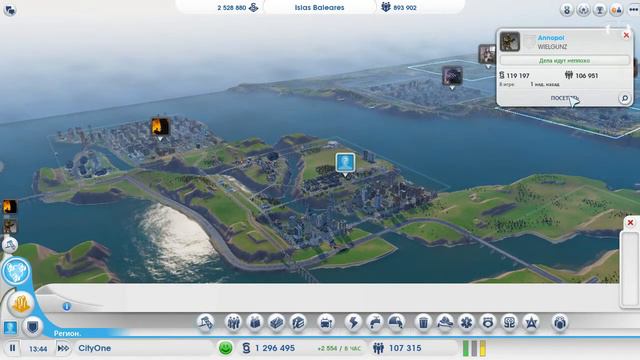Click the city population value 107 315

405,348
